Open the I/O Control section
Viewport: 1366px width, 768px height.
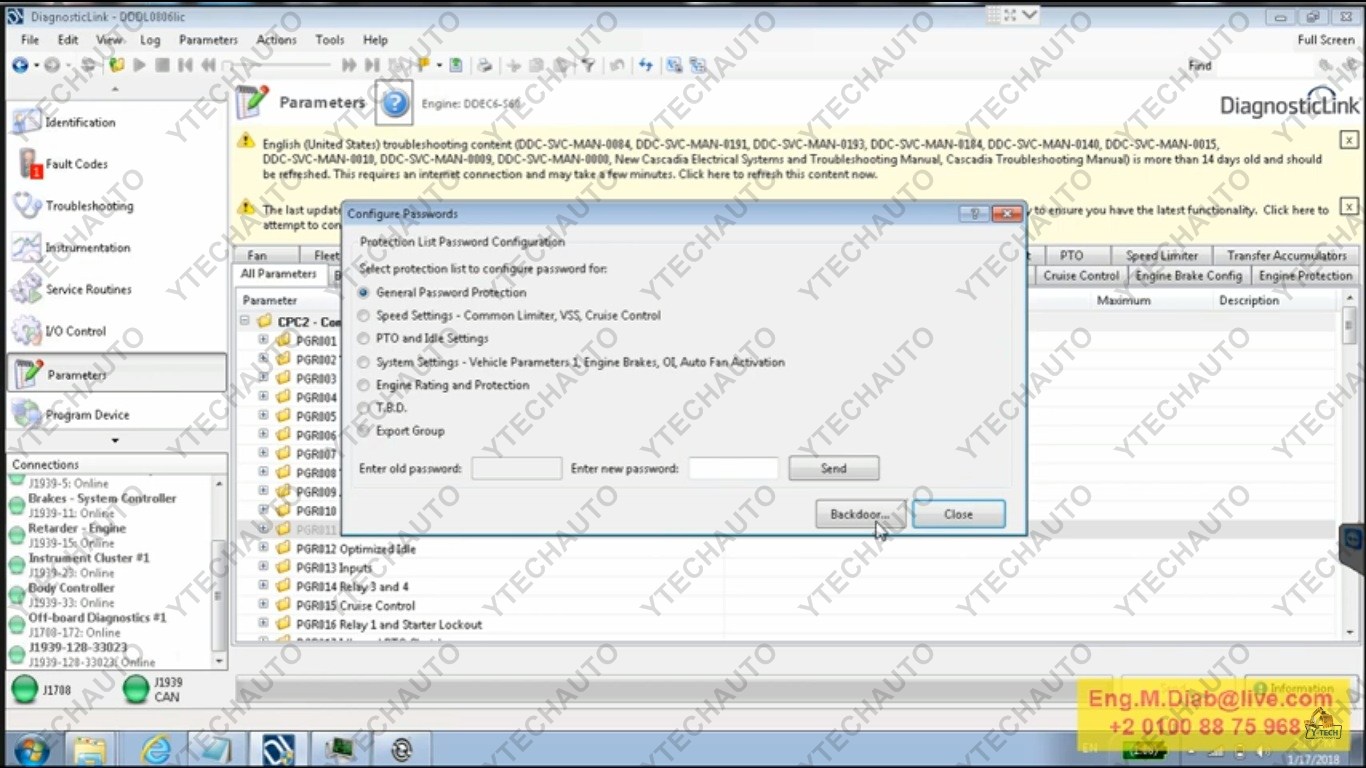point(116,331)
